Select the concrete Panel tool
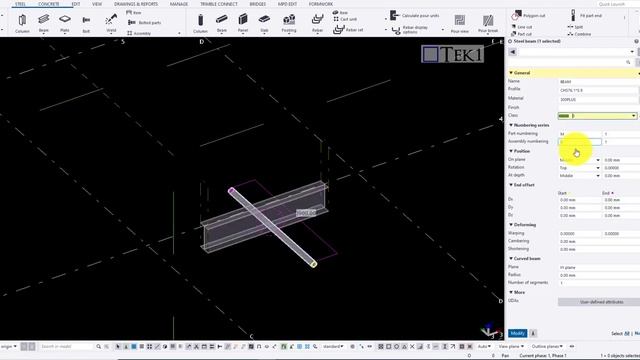 (243, 23)
